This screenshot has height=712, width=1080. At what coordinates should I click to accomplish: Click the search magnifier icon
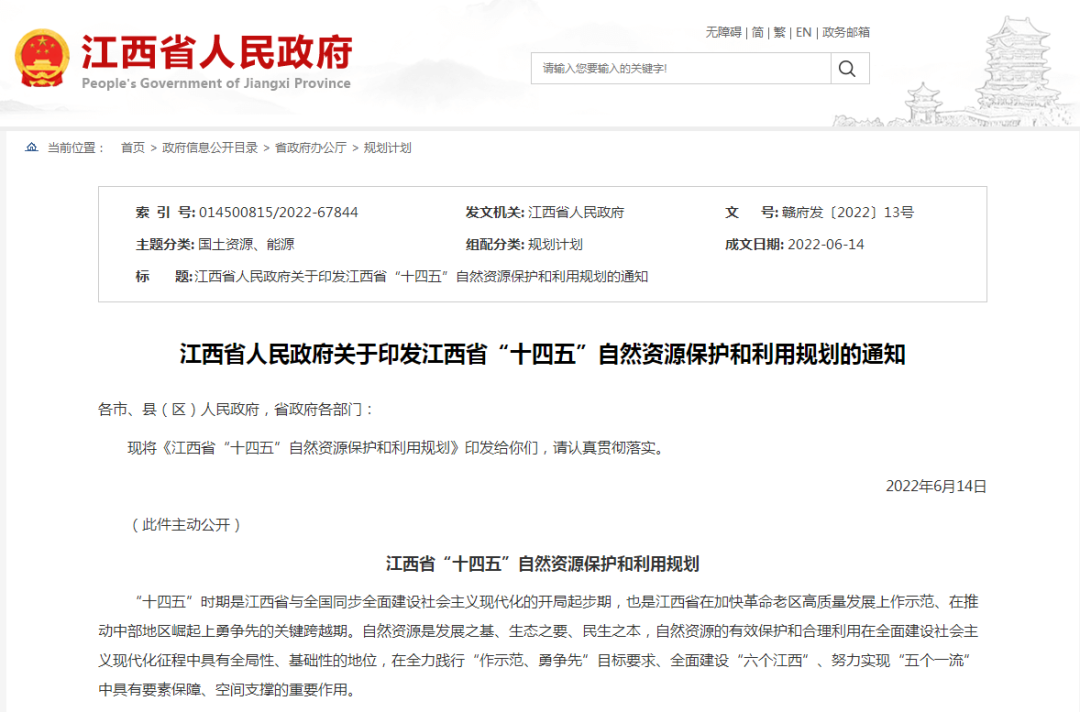[848, 68]
